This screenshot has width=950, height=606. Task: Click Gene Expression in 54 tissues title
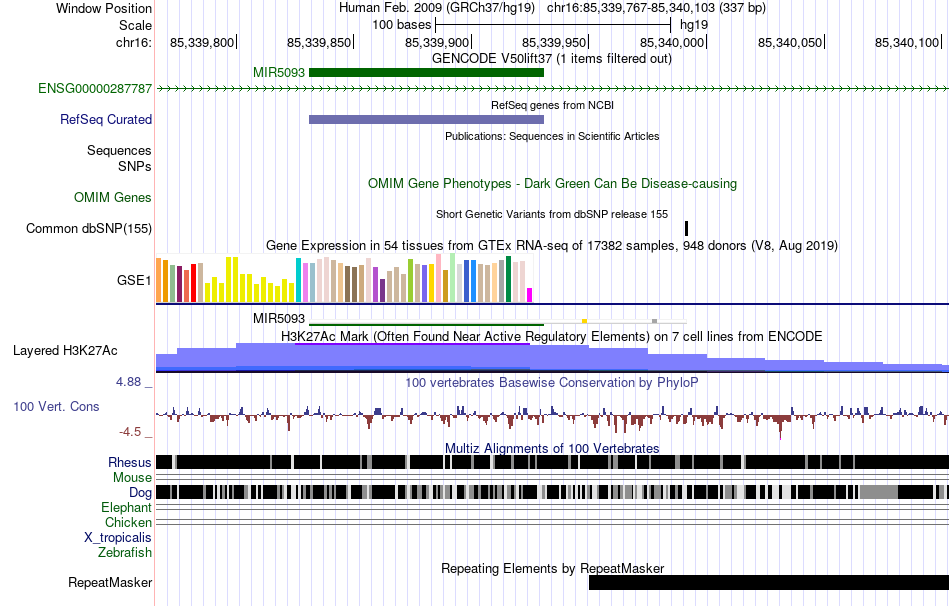click(552, 245)
